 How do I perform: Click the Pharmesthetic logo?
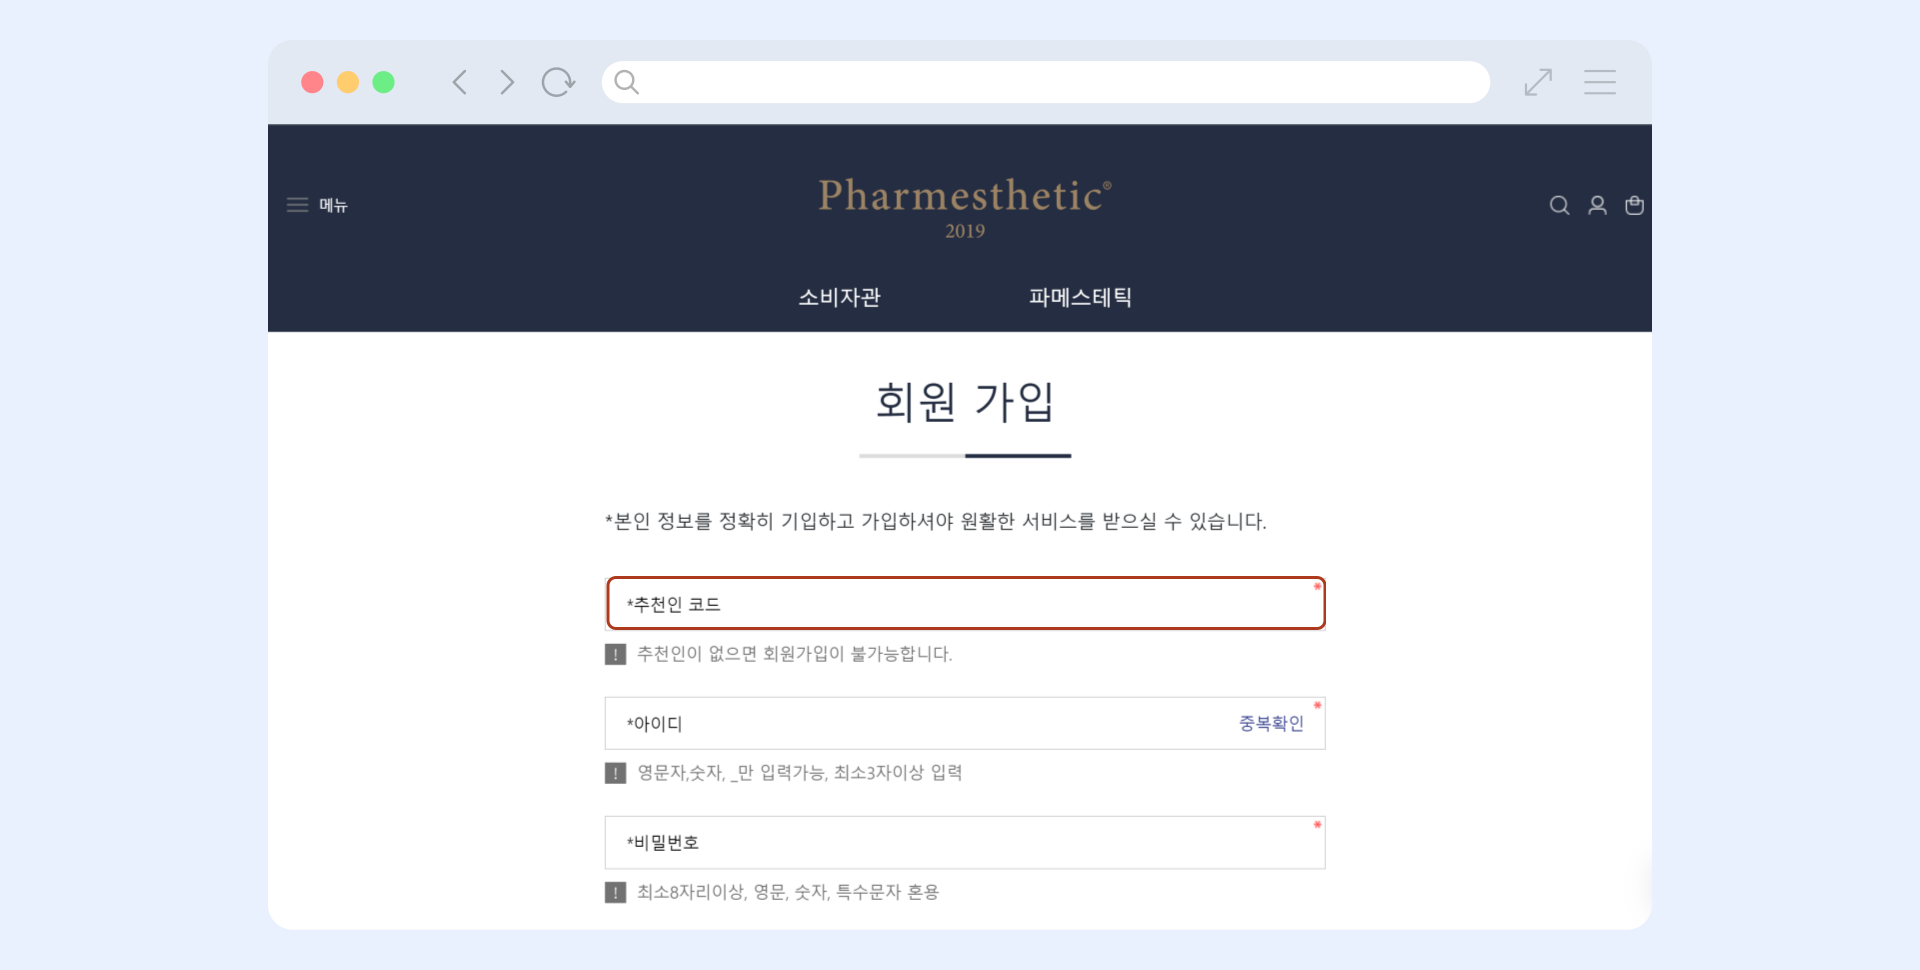click(964, 197)
